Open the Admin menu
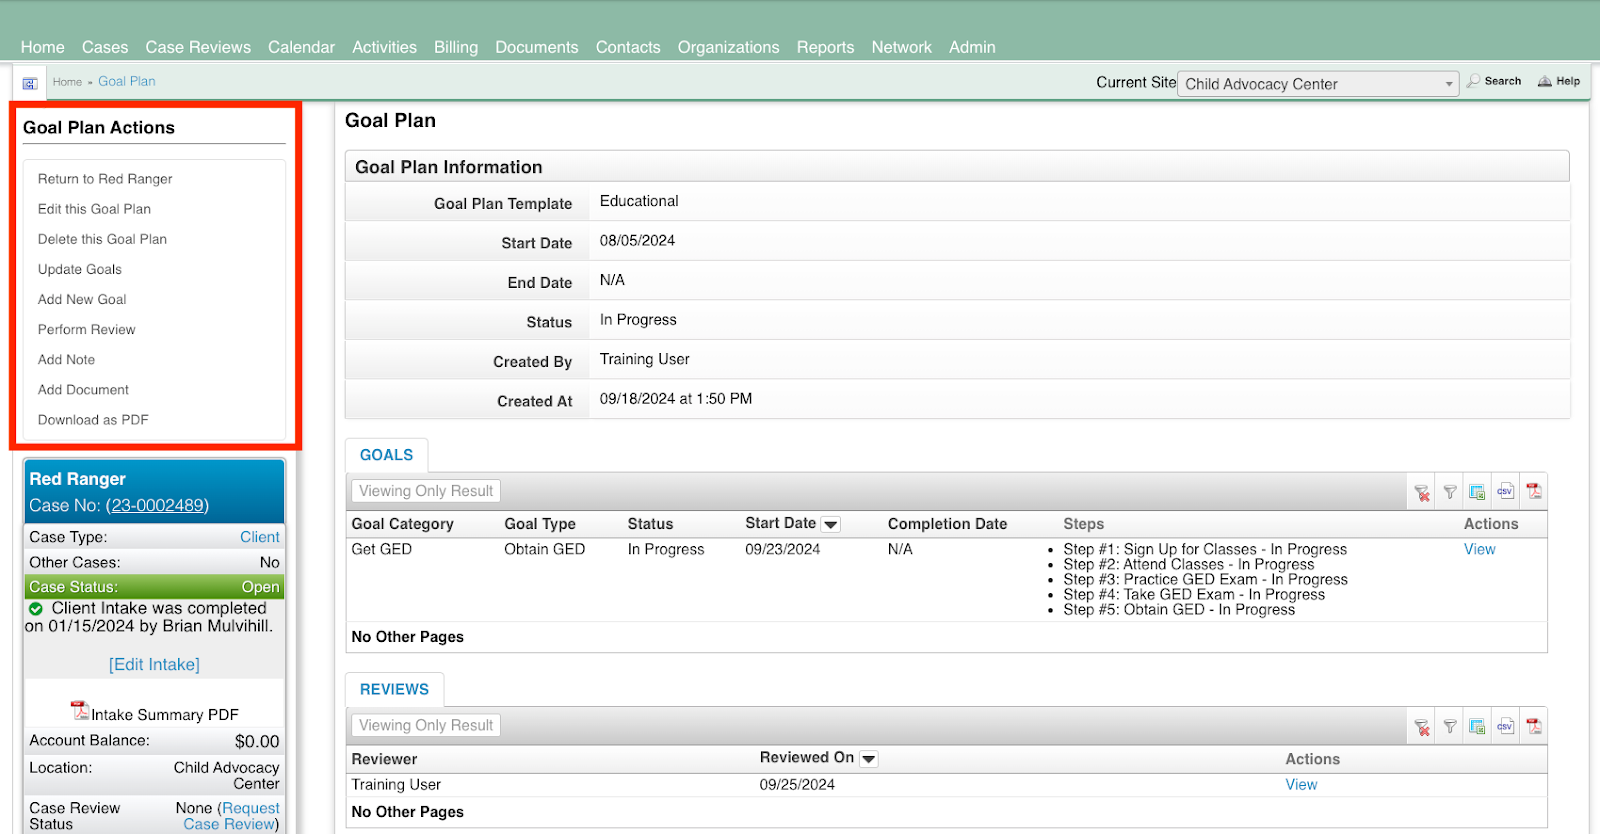 972,47
